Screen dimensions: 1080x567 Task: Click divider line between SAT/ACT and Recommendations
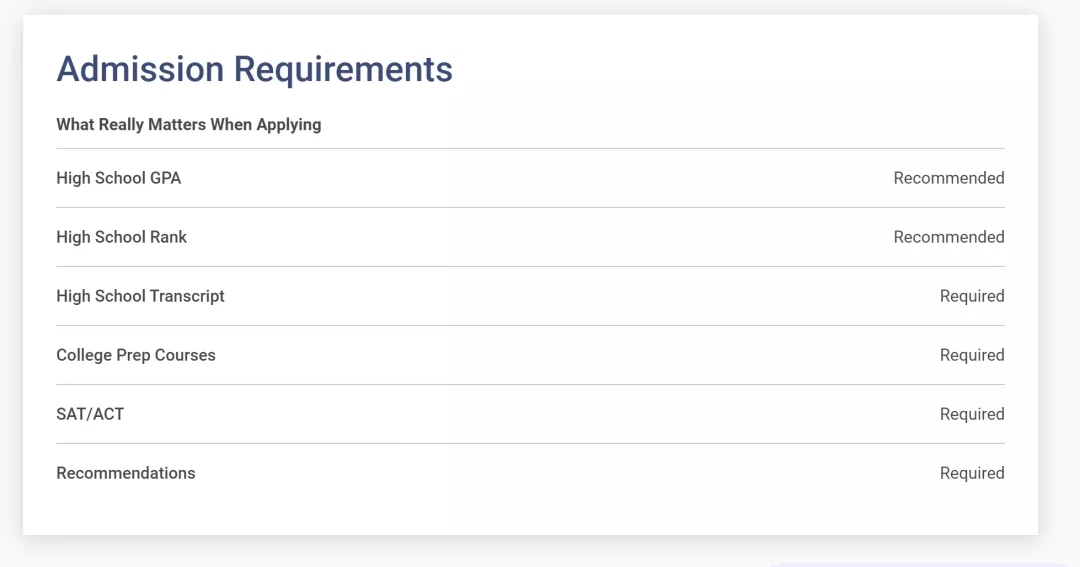click(530, 443)
